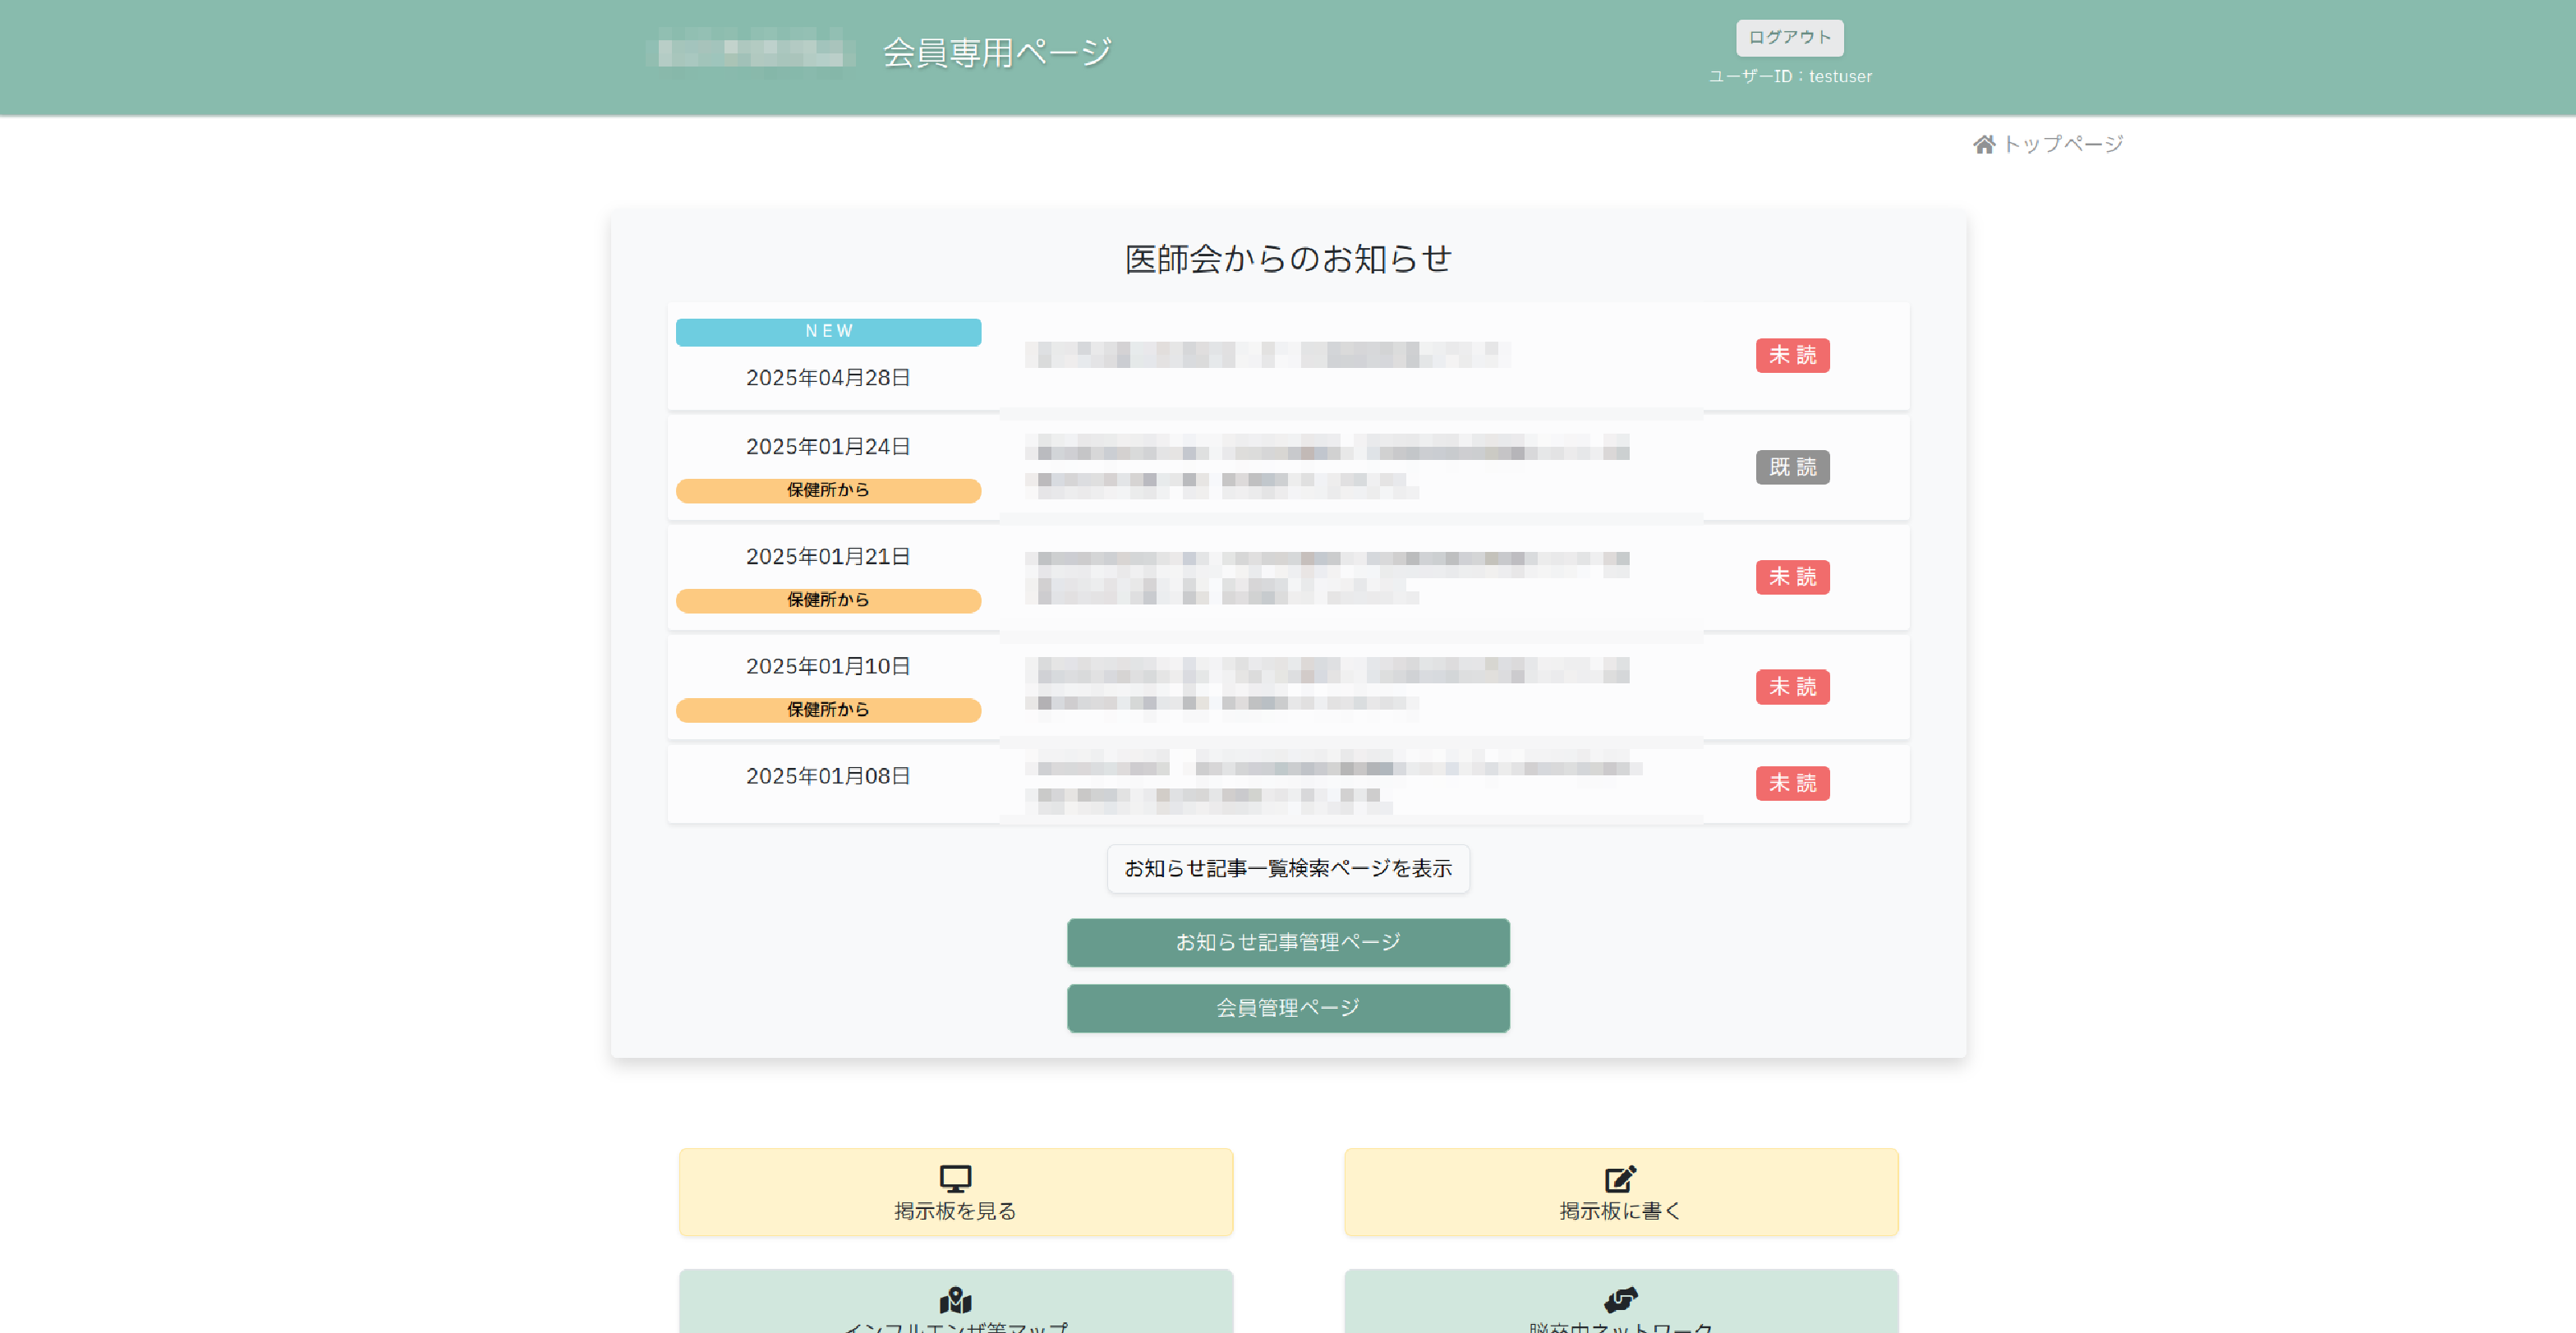Click the blue NEW label
The height and width of the screenshot is (1333, 2576).
[828, 332]
